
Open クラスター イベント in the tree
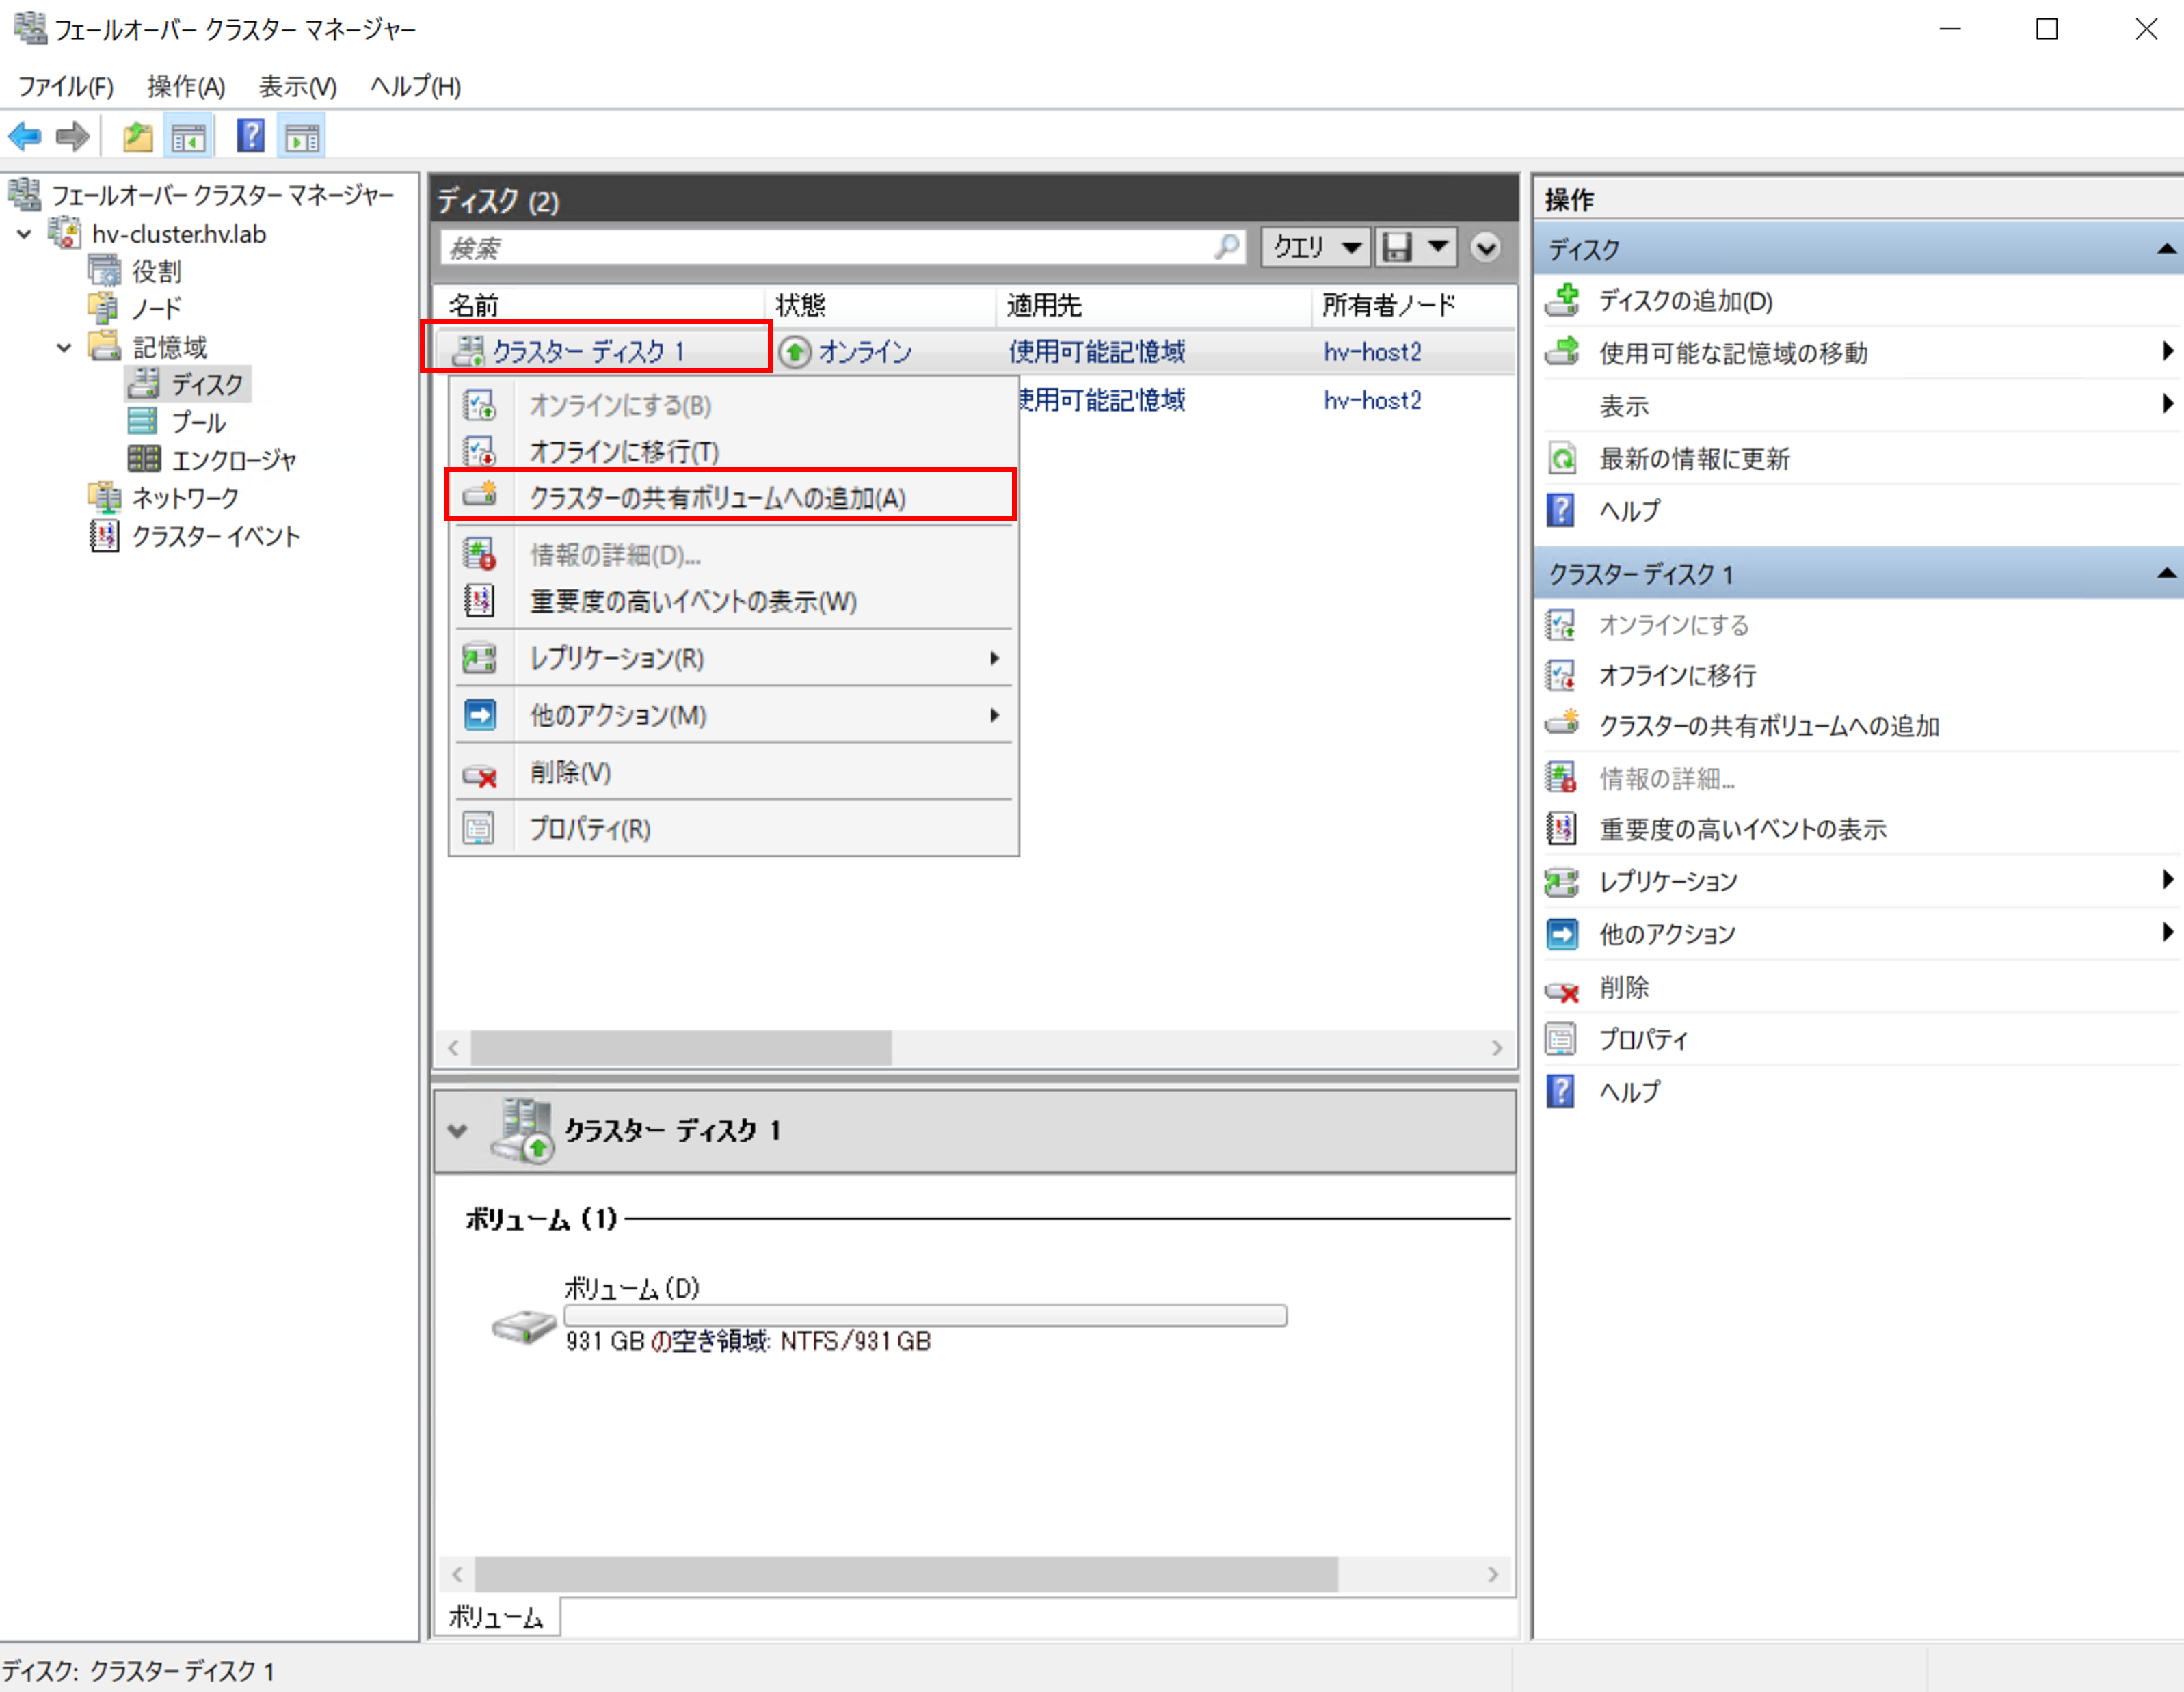pyautogui.click(x=216, y=537)
